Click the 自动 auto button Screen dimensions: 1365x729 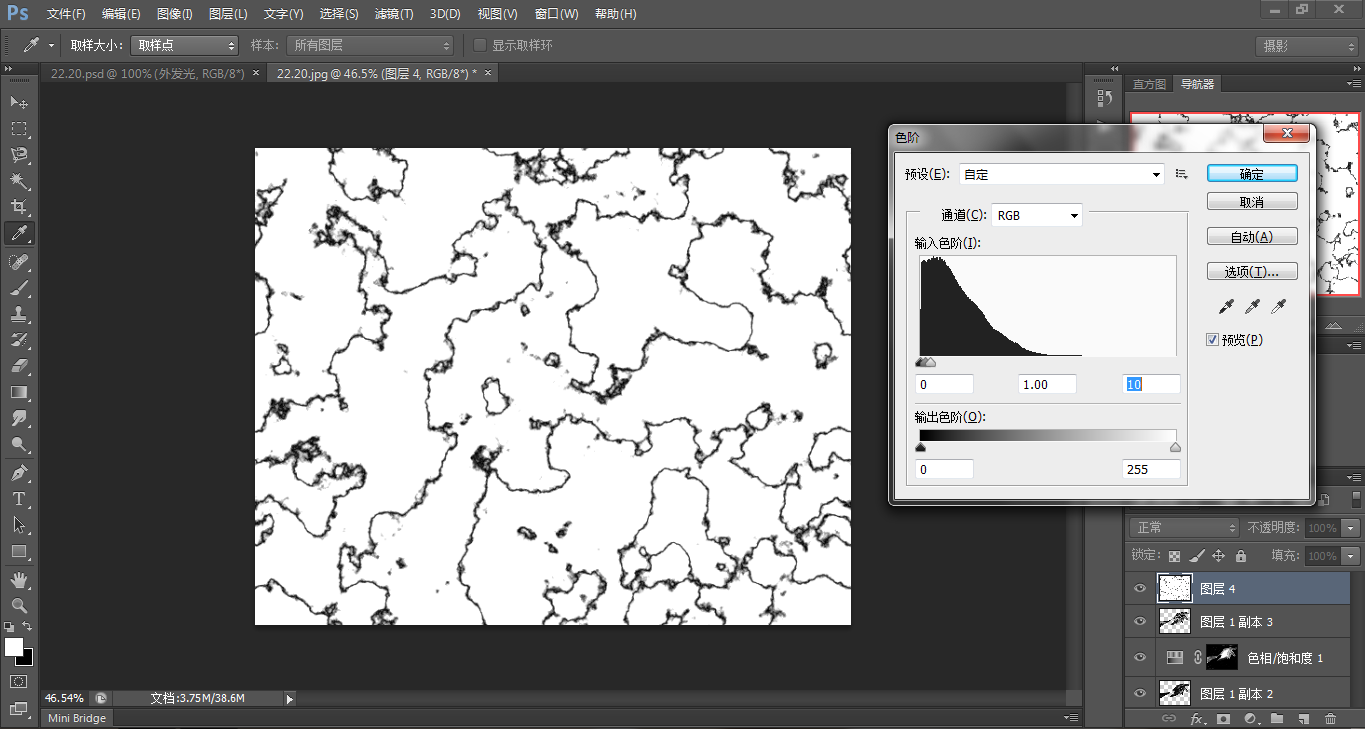tap(1252, 237)
